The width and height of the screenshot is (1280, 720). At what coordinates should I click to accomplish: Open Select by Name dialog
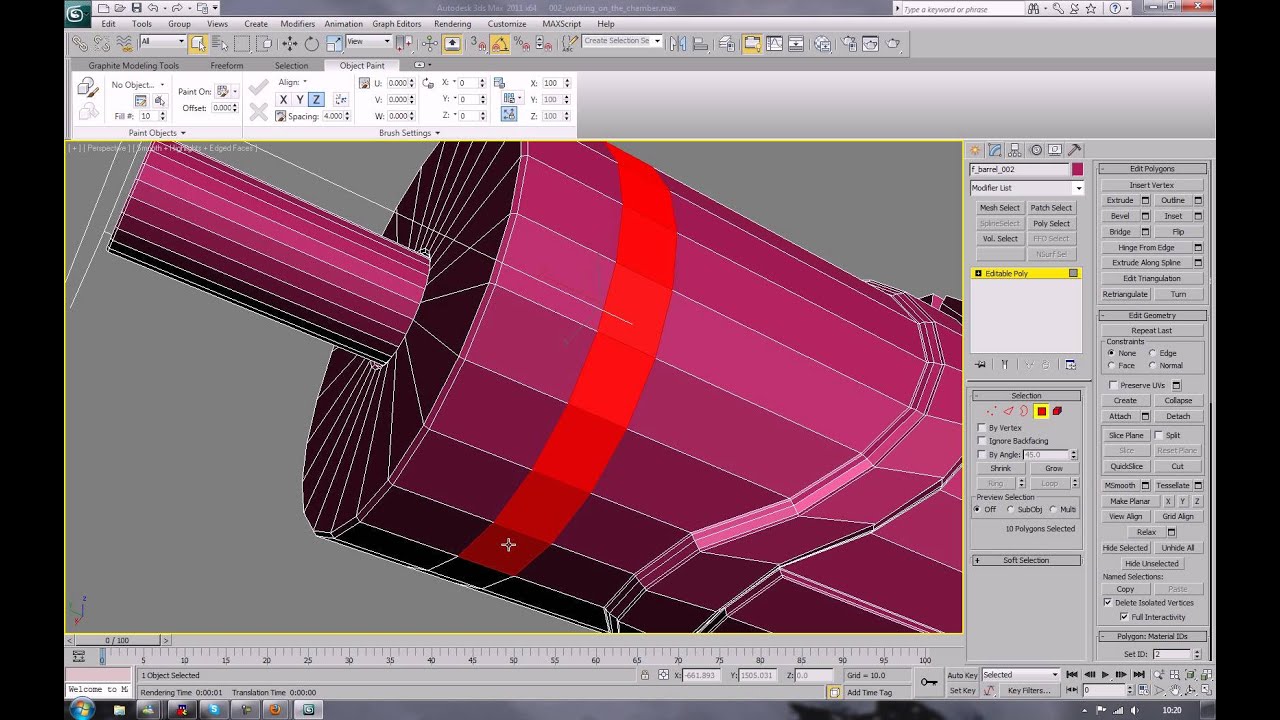pos(220,43)
